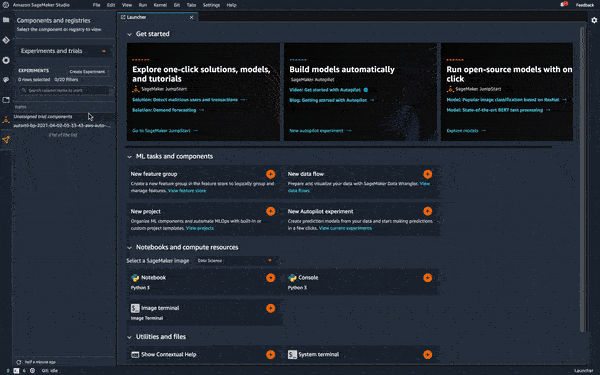This screenshot has width=600, height=375.
Task: Open Running Terminals and Kernels sidebar icon
Action: point(6,60)
